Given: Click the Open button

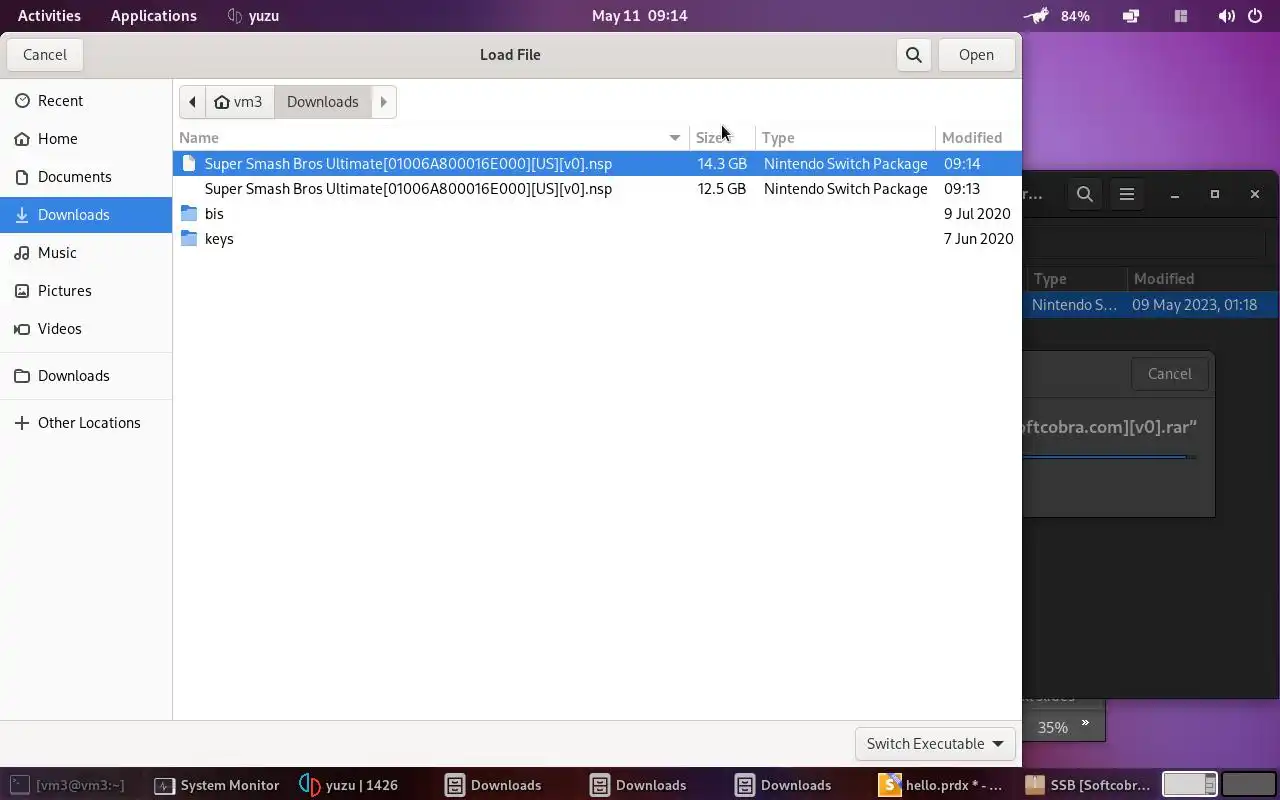Looking at the screenshot, I should coord(976,55).
